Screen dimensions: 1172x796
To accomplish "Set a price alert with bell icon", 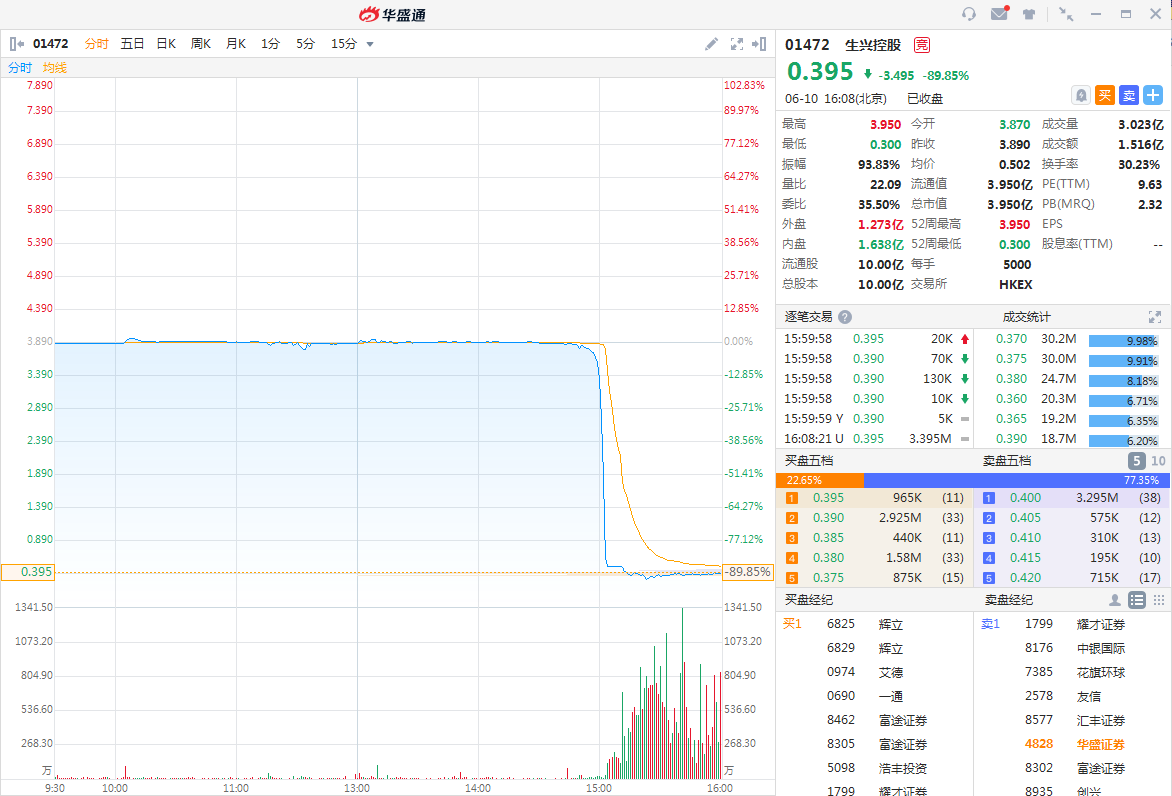I will (1081, 95).
